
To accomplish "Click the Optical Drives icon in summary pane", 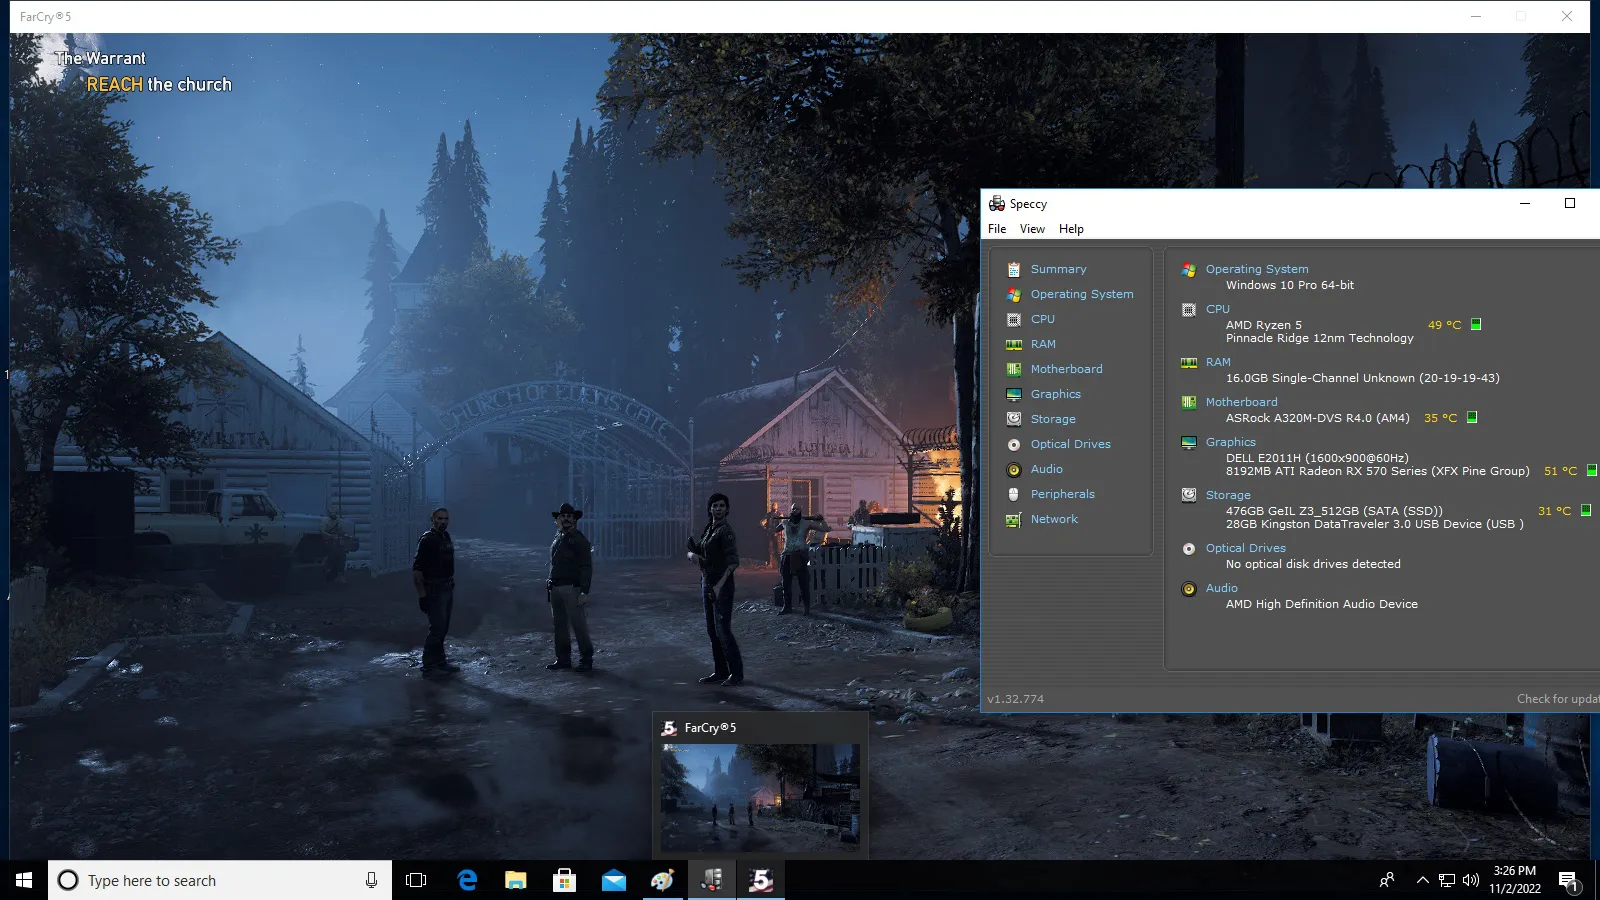I will pos(1189,548).
